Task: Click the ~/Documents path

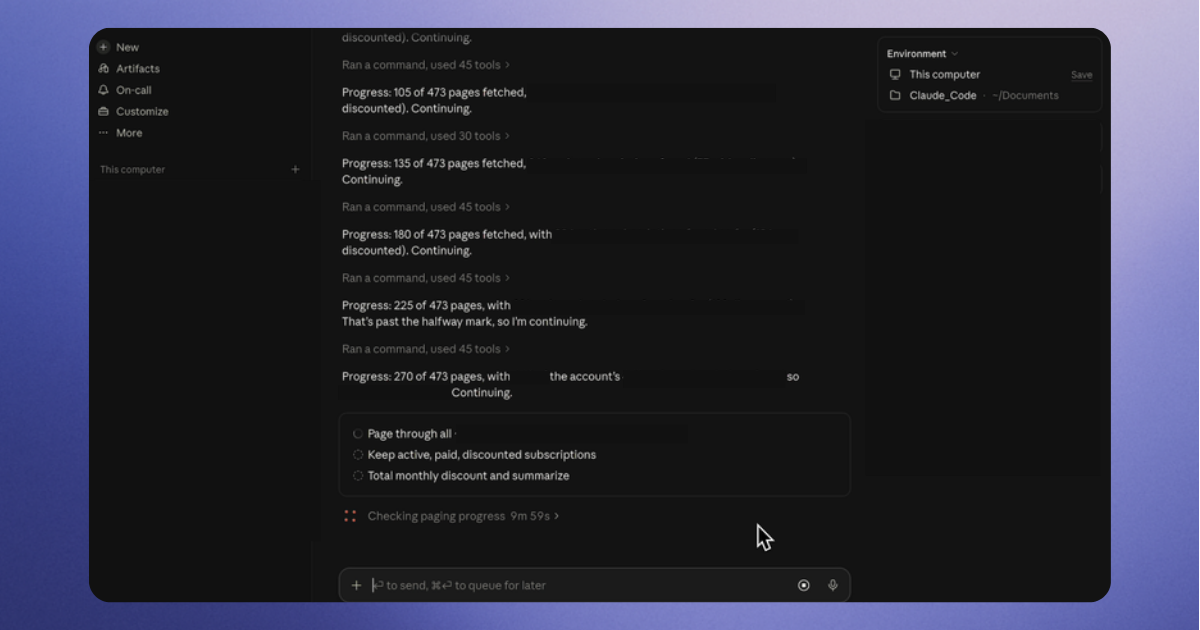Action: [1025, 96]
